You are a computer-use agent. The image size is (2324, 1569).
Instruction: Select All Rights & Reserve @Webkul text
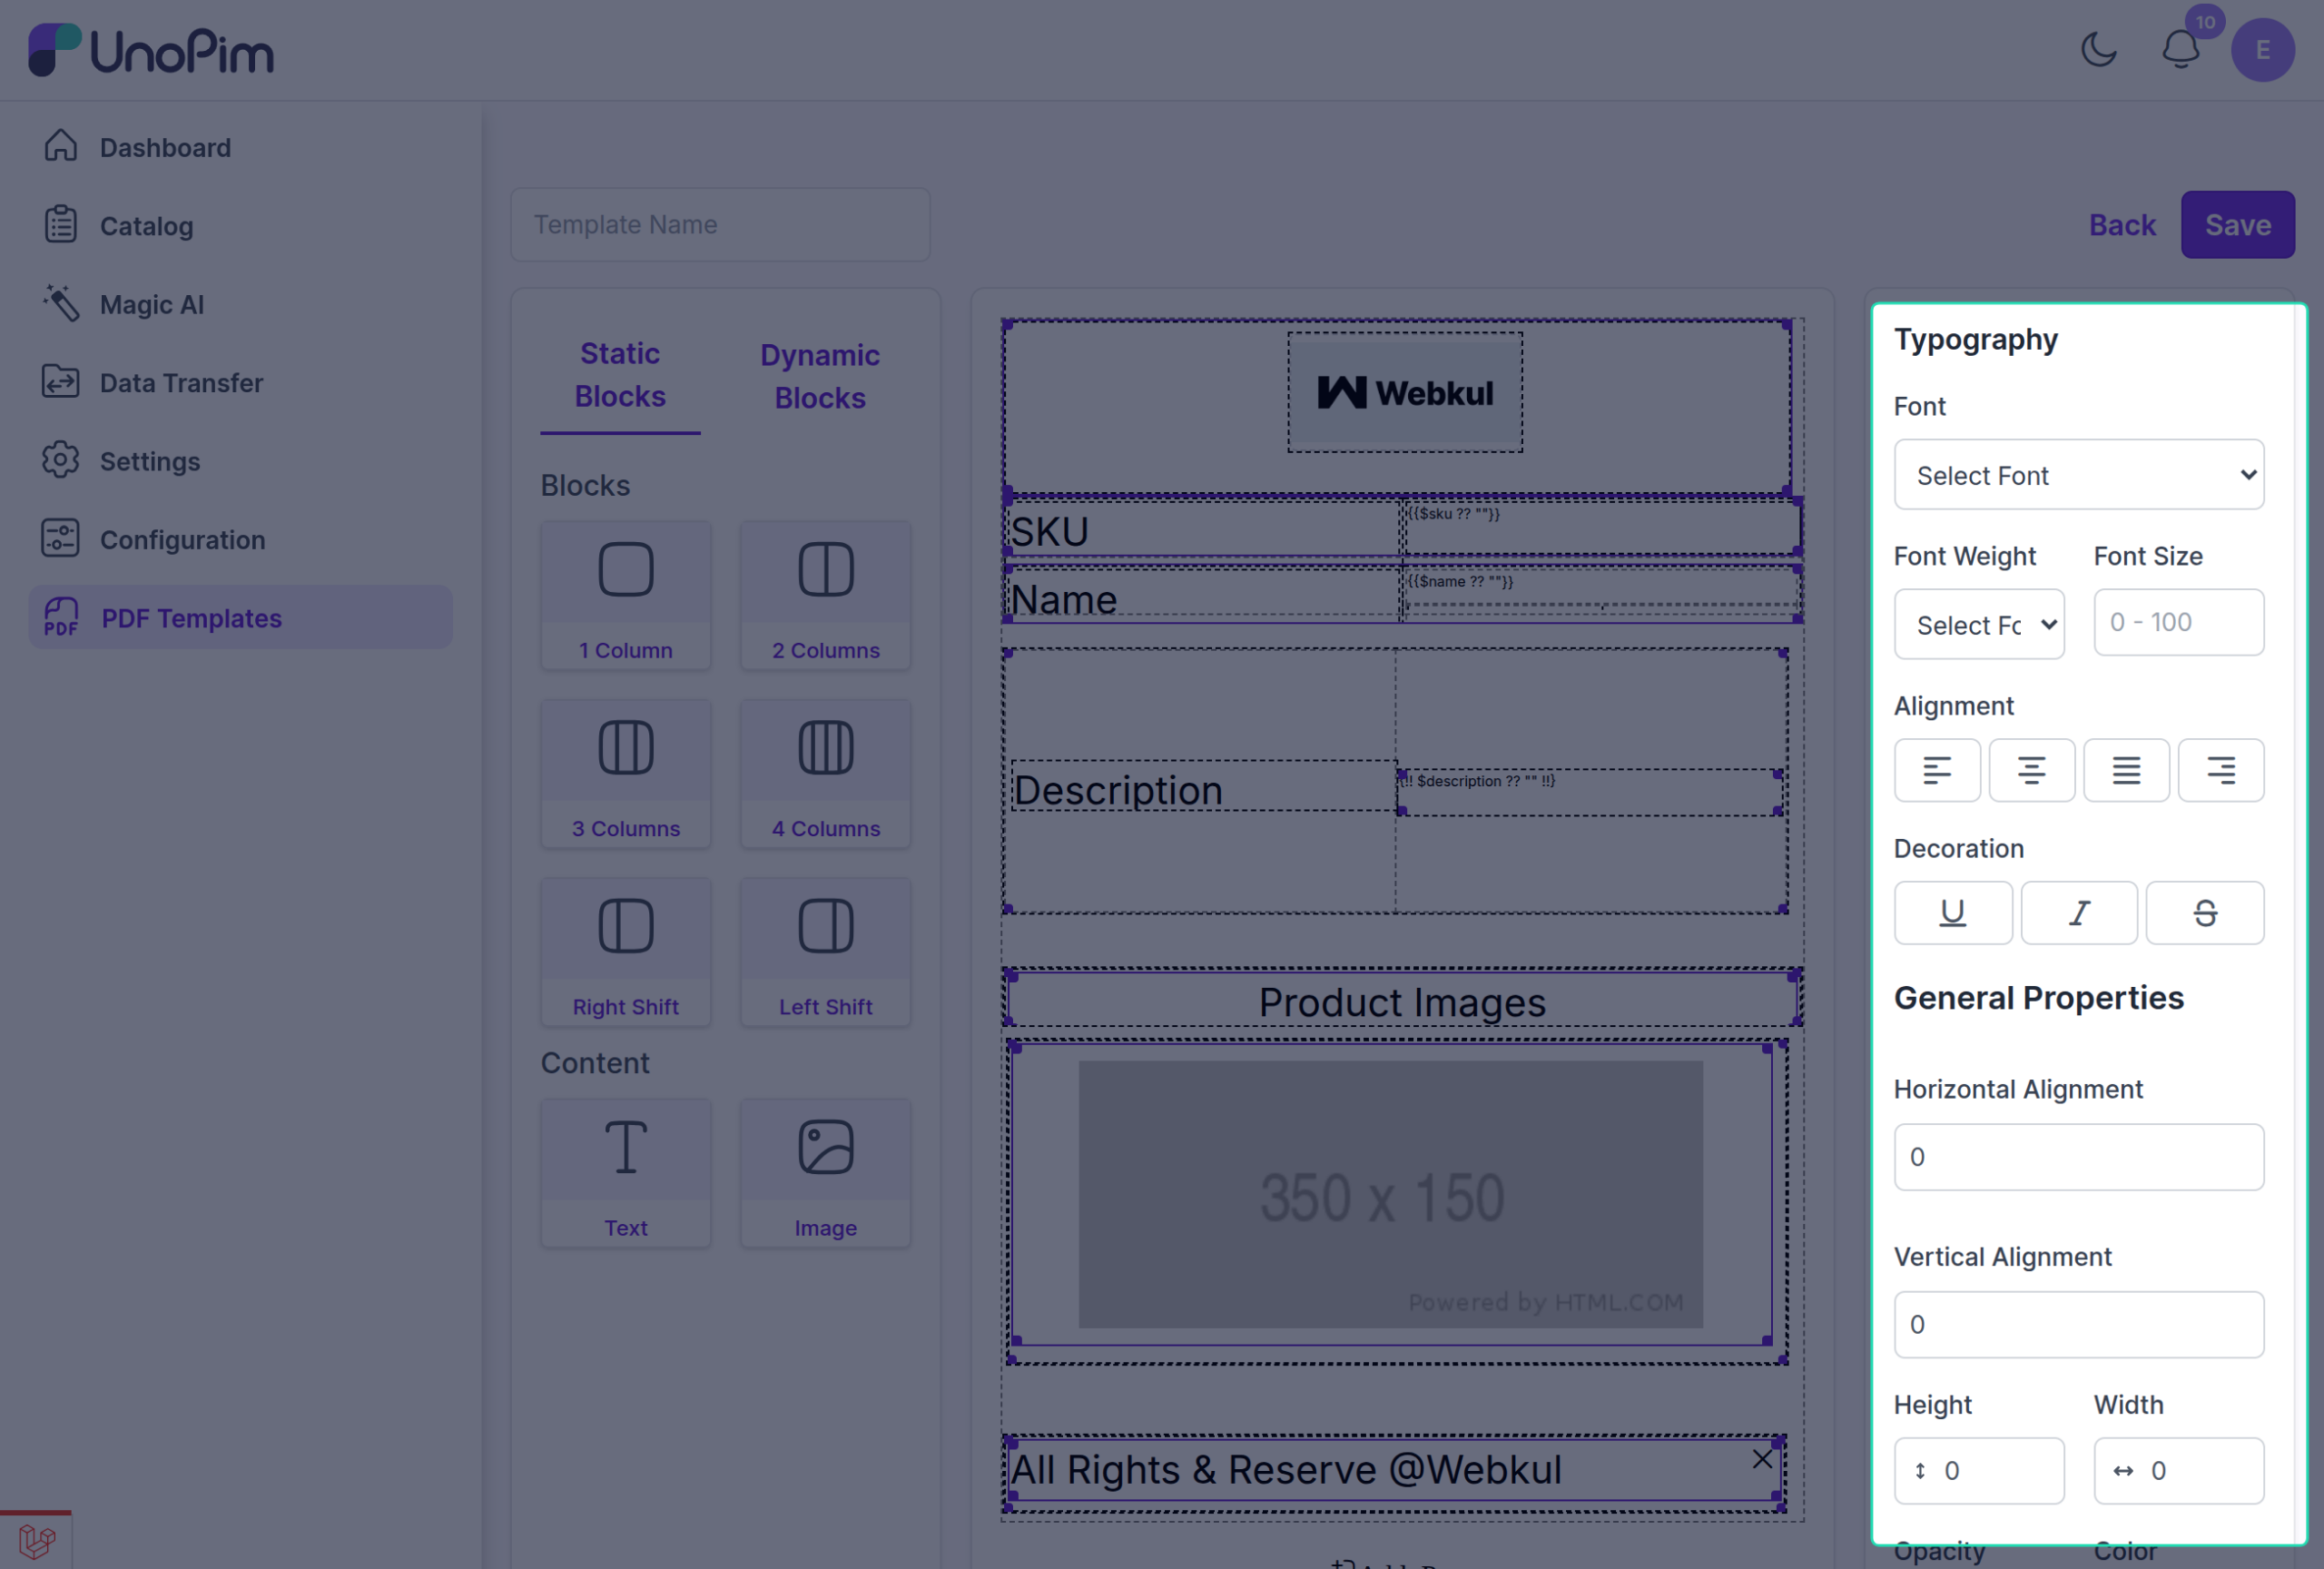click(1285, 1469)
